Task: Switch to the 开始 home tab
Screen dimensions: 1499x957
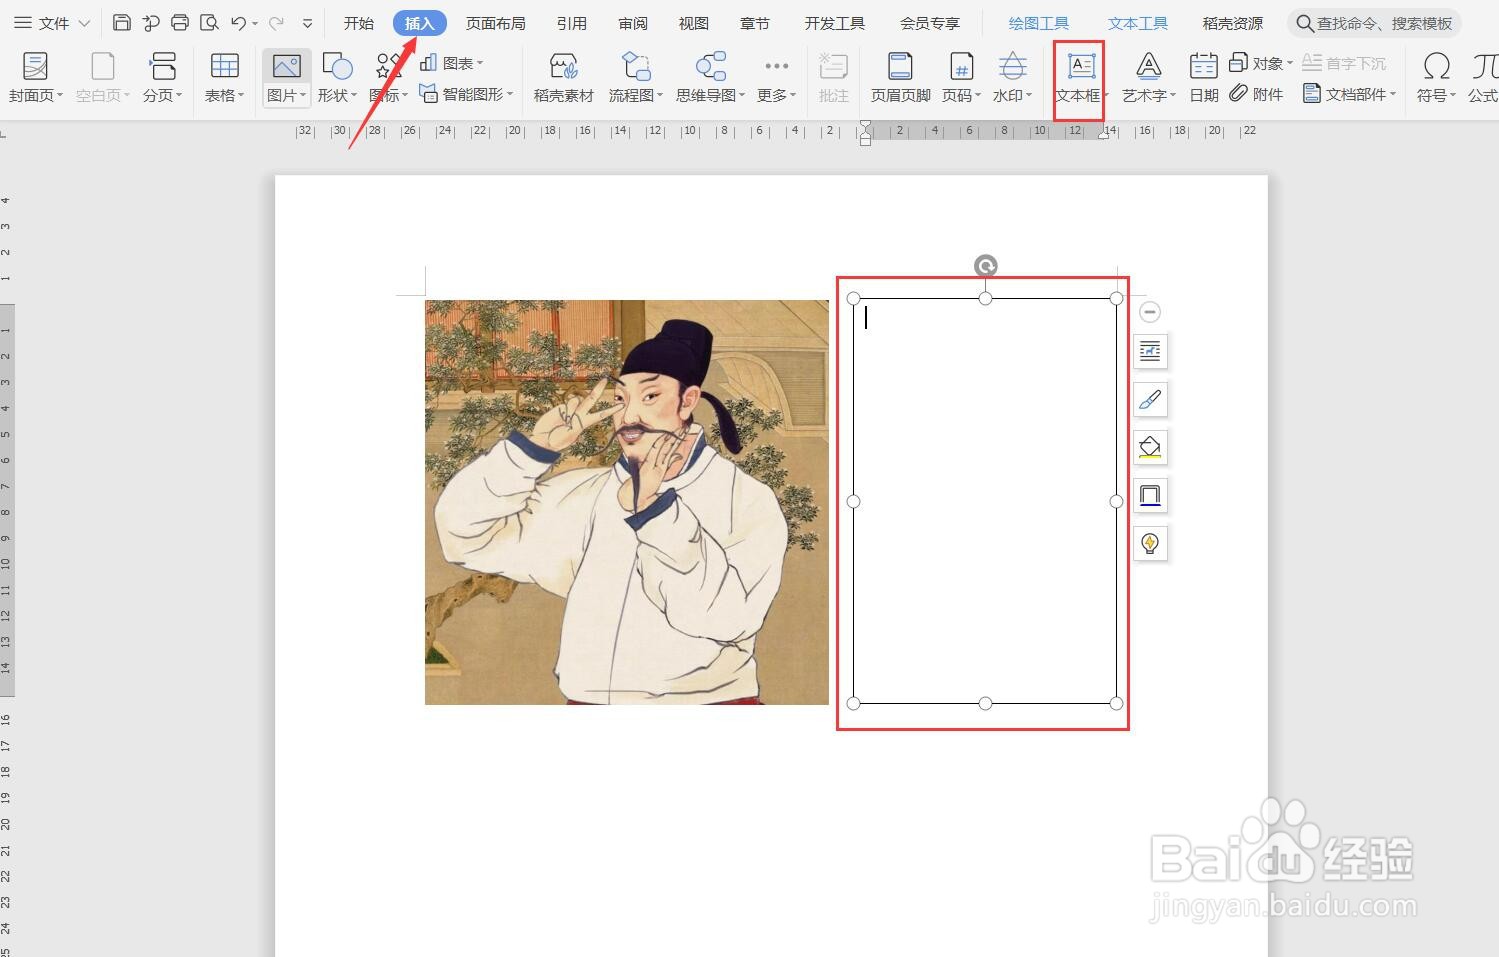Action: click(x=358, y=23)
